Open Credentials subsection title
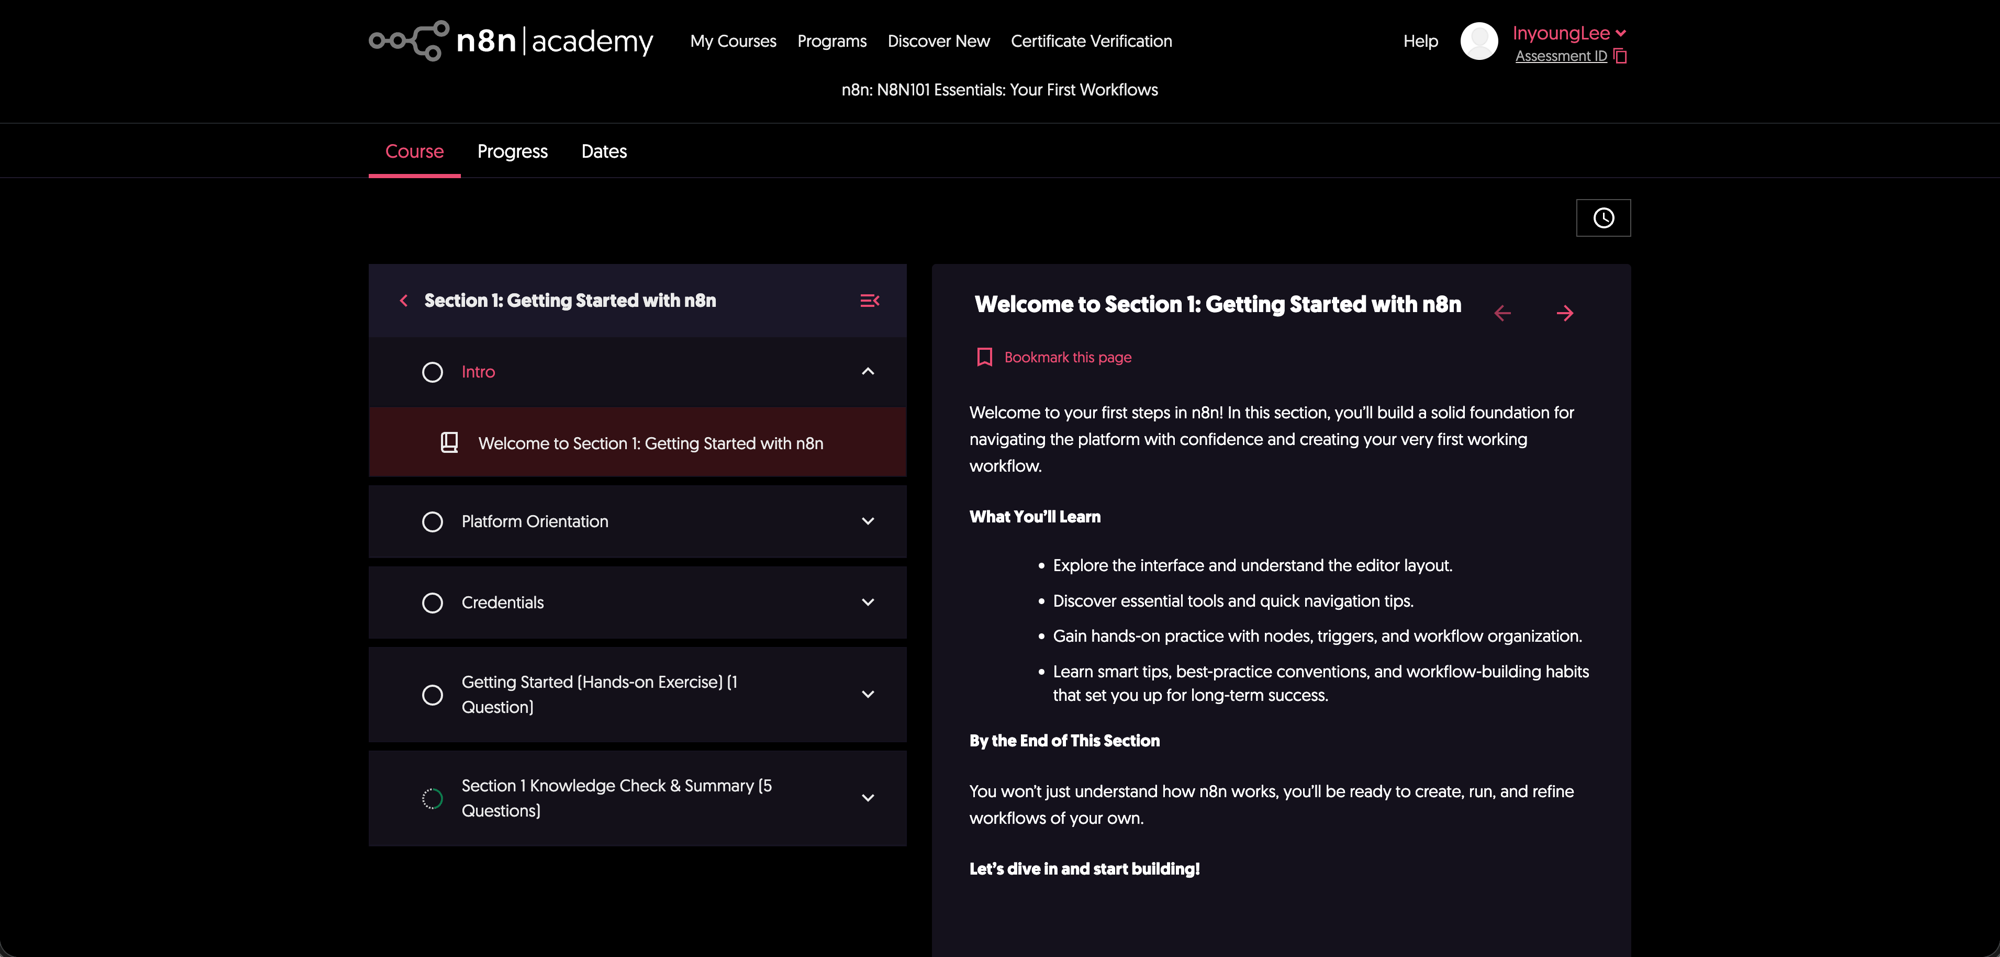 tap(503, 603)
